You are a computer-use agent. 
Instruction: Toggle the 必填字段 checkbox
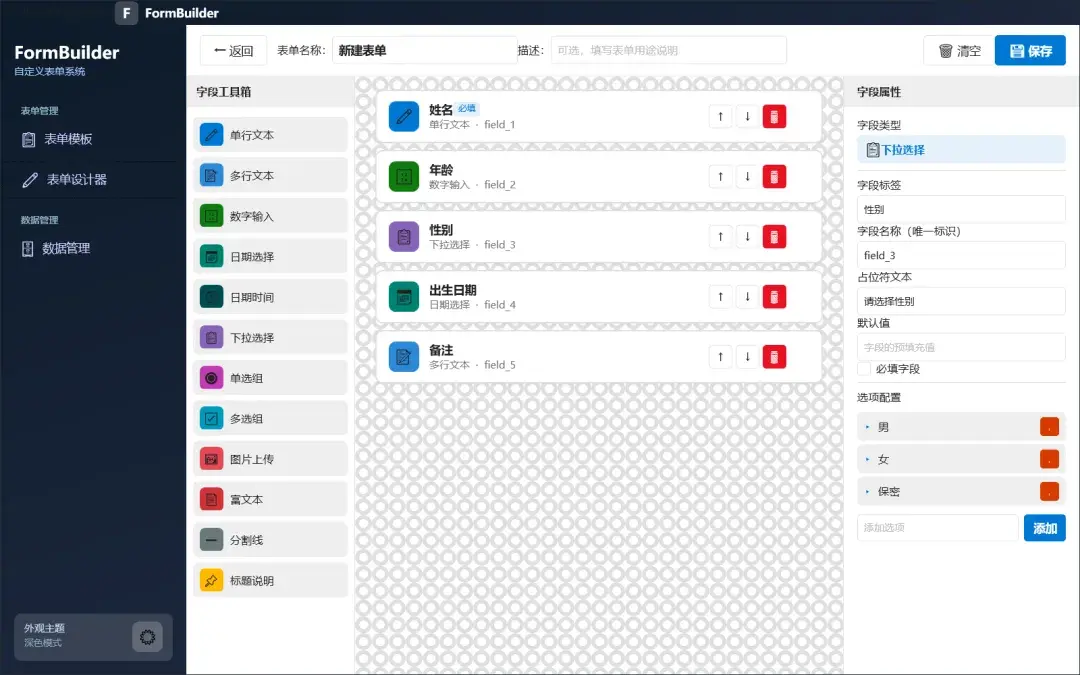pyautogui.click(x=864, y=369)
